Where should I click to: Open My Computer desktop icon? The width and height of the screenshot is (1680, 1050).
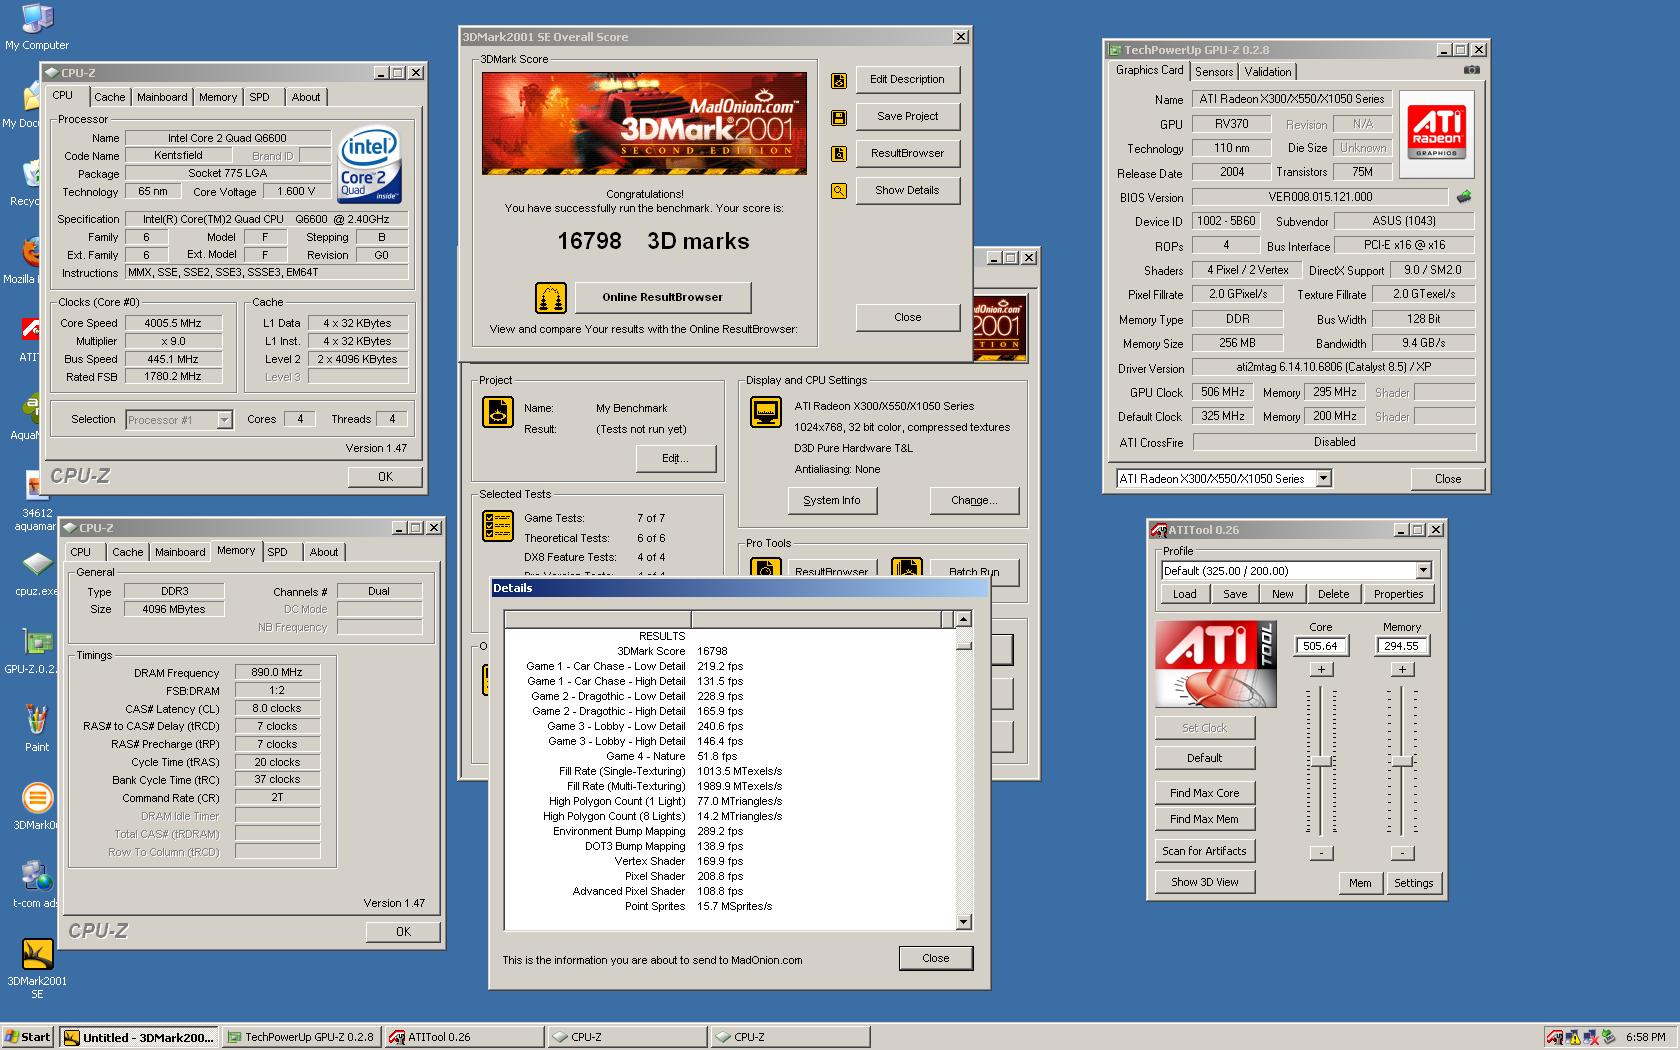[x=37, y=26]
